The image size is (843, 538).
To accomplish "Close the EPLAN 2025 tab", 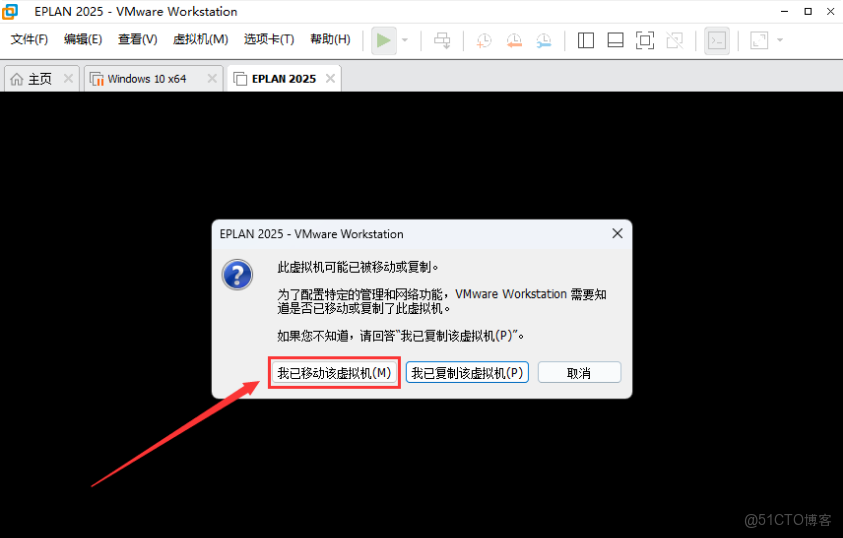I will [330, 78].
